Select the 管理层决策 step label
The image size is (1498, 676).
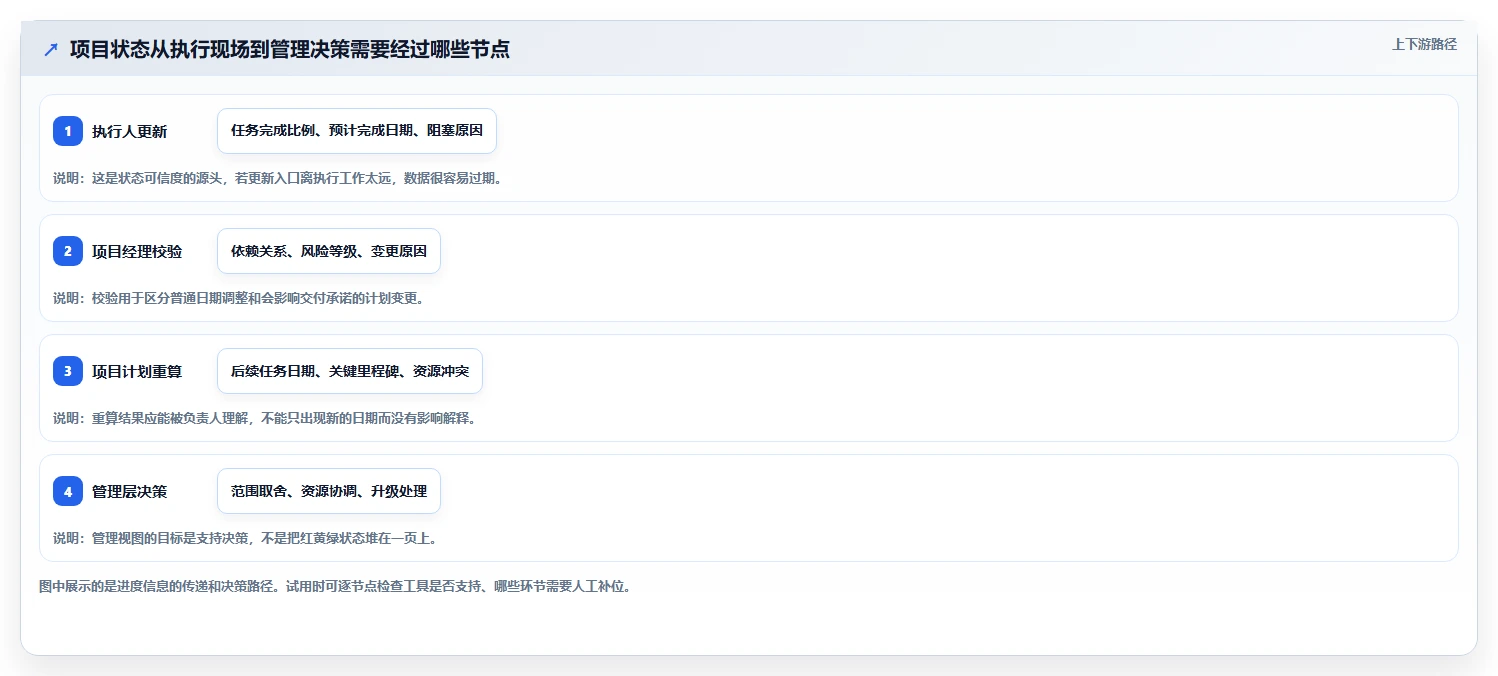[x=130, y=492]
